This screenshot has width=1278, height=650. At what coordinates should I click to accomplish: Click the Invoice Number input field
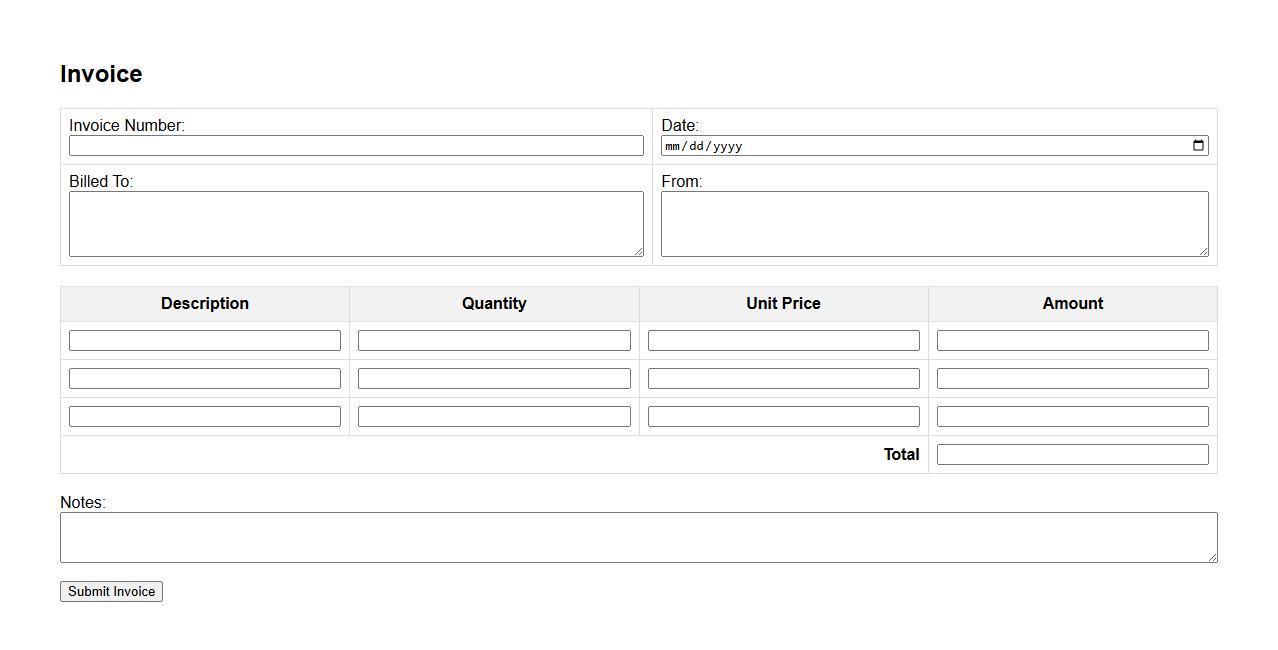[356, 146]
